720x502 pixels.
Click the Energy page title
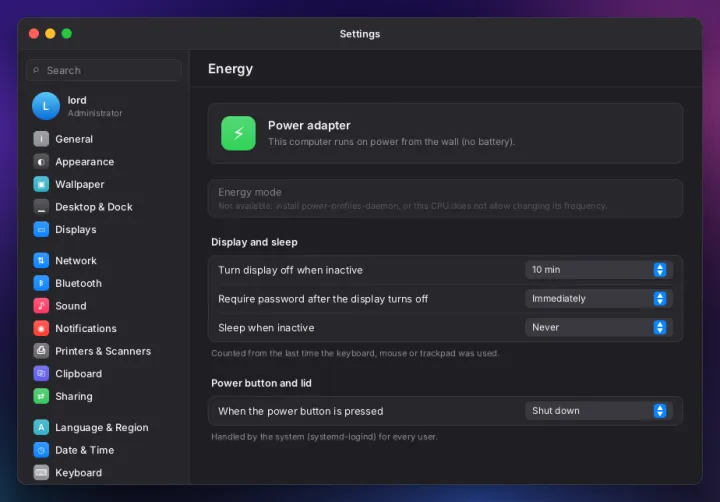point(231,69)
